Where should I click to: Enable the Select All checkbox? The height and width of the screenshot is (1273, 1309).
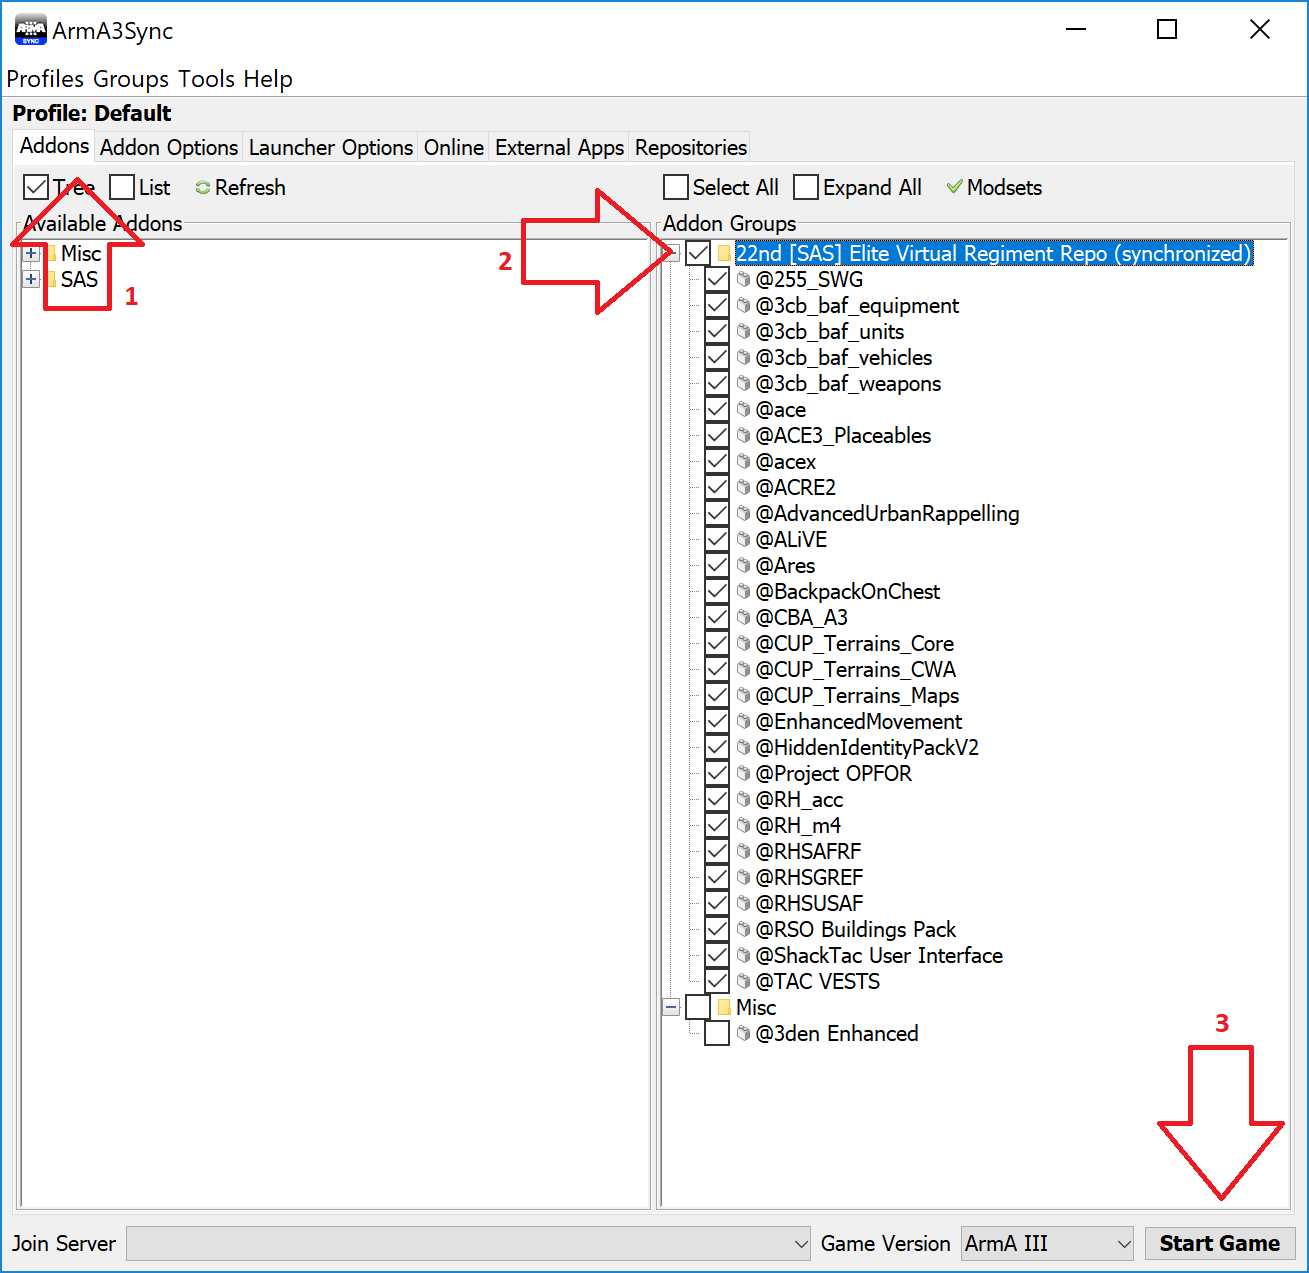tap(676, 187)
